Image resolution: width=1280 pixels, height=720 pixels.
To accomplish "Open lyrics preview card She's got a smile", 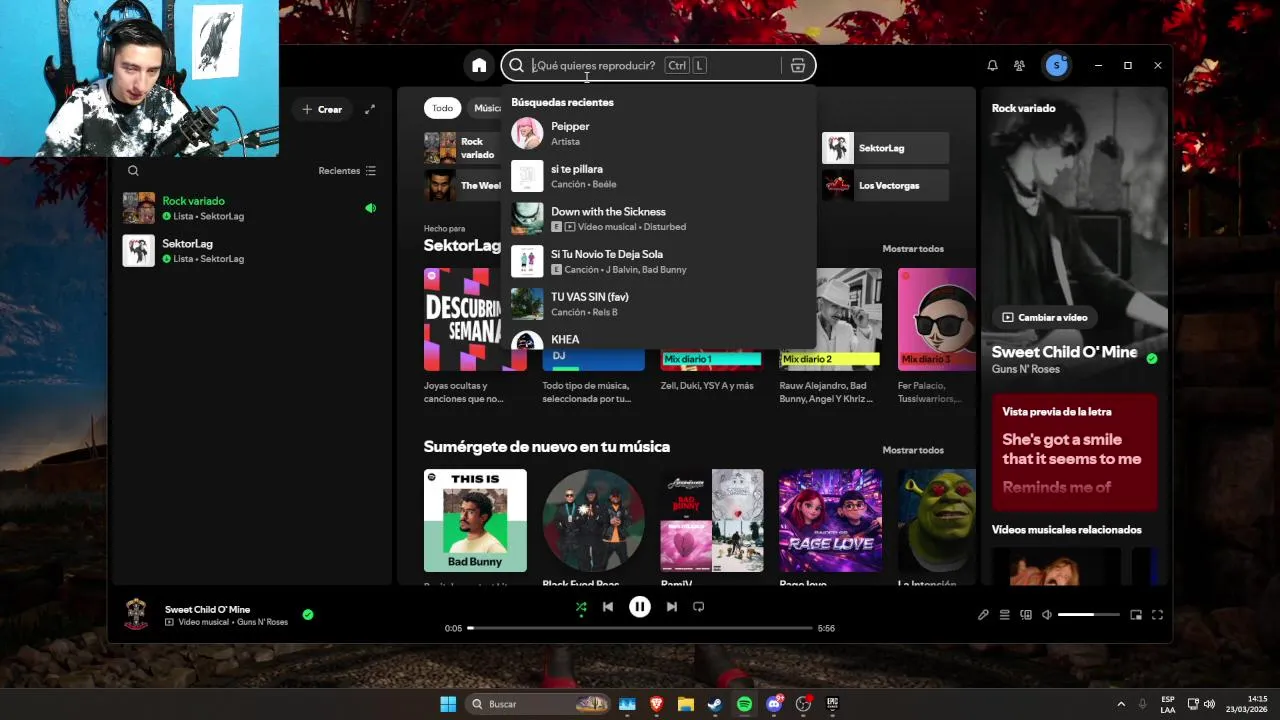I will coord(1074,452).
